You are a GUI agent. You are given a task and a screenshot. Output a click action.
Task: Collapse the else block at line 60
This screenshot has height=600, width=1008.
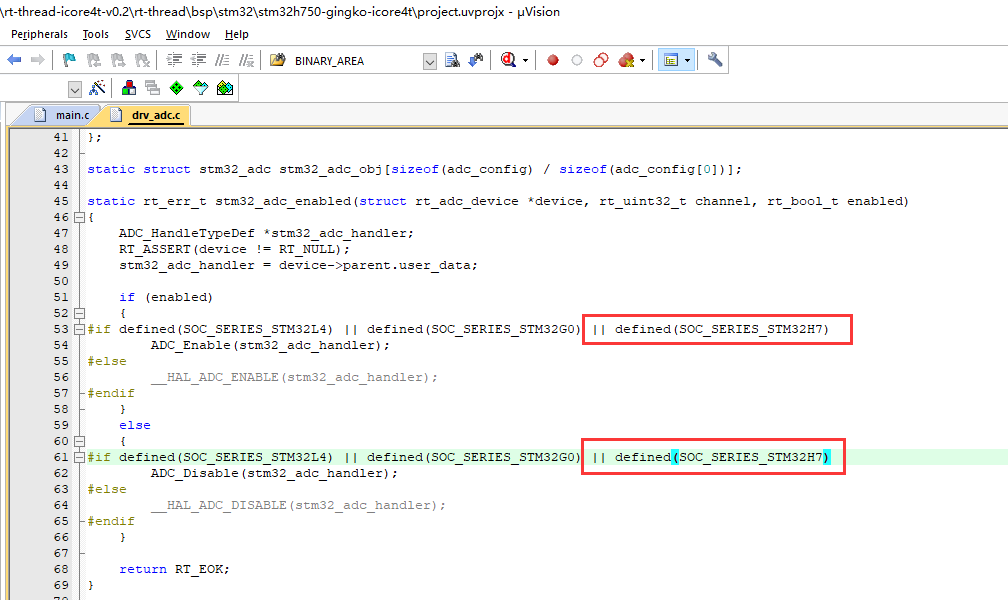click(x=79, y=441)
